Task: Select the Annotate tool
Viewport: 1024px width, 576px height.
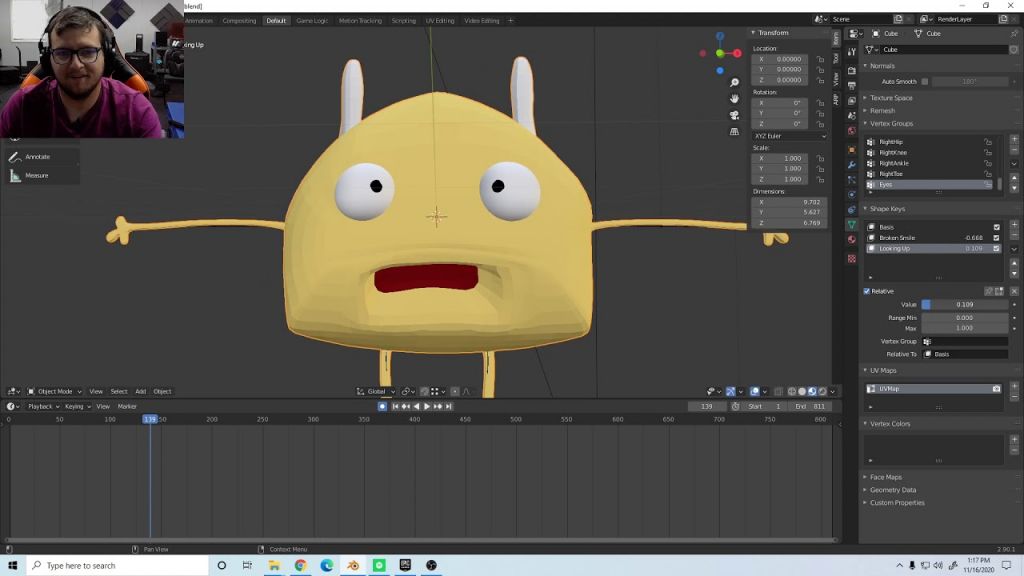Action: (37, 157)
